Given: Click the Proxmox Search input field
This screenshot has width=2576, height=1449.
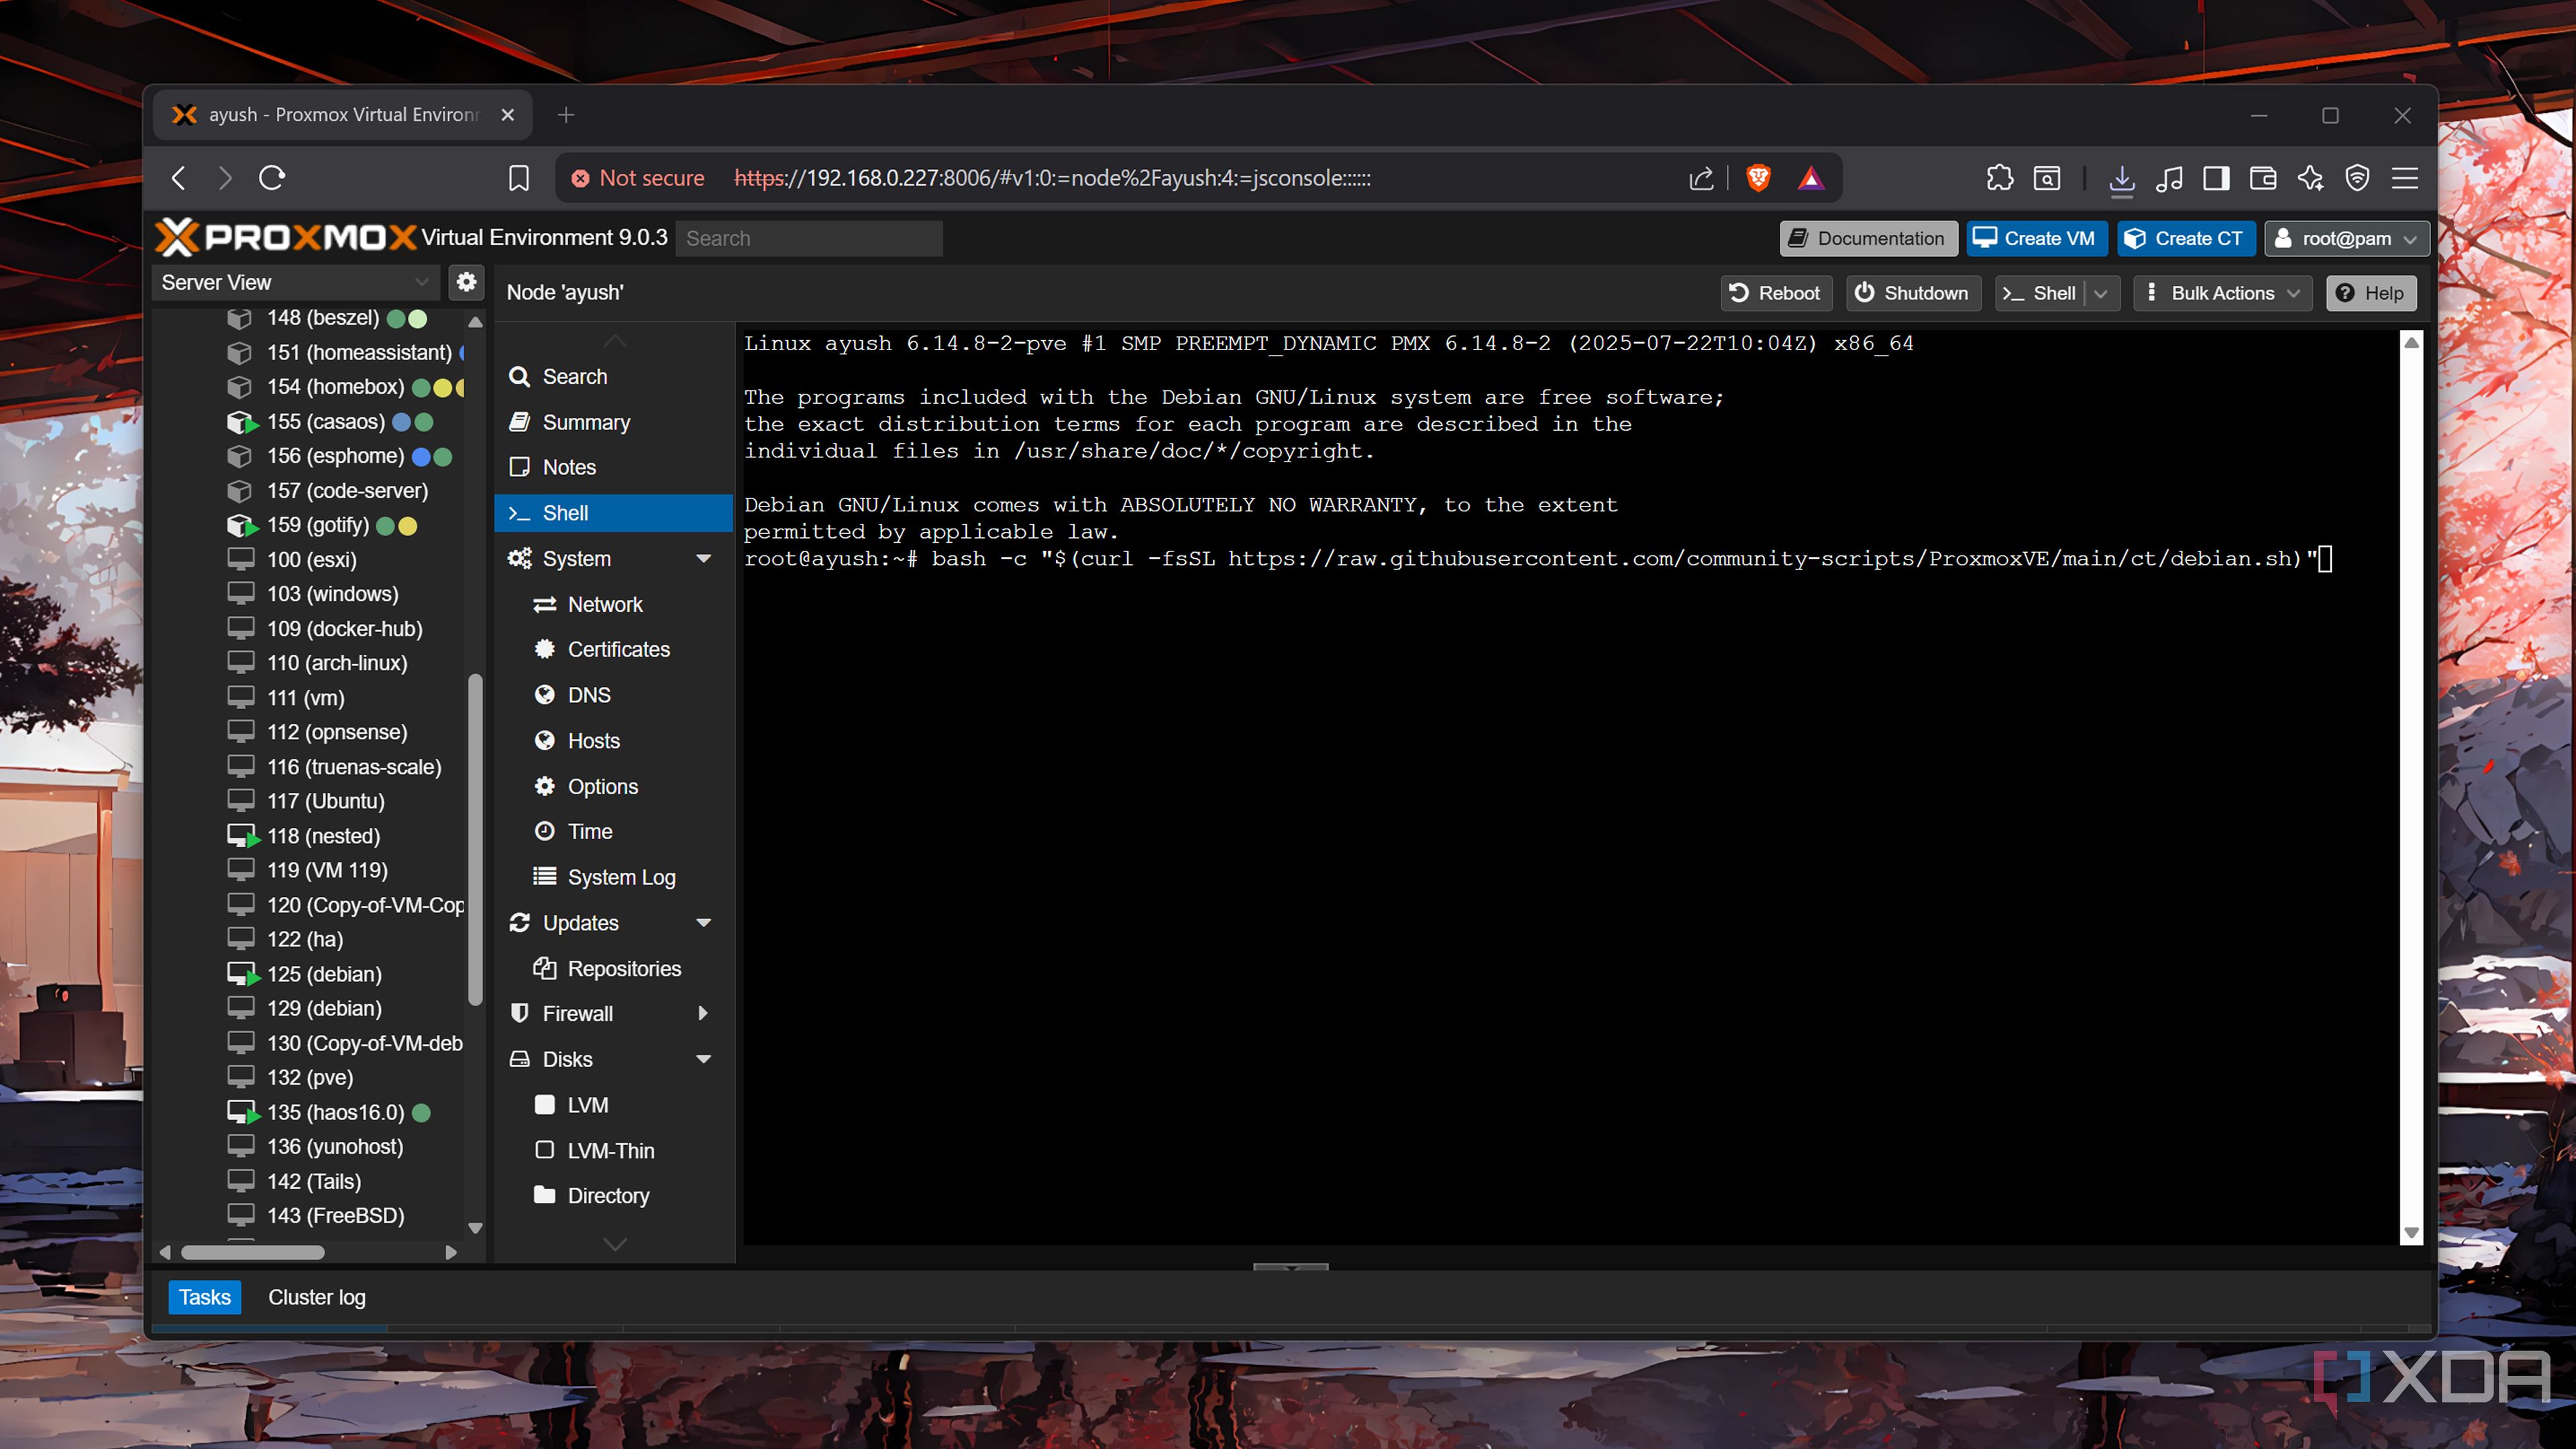Looking at the screenshot, I should (808, 238).
